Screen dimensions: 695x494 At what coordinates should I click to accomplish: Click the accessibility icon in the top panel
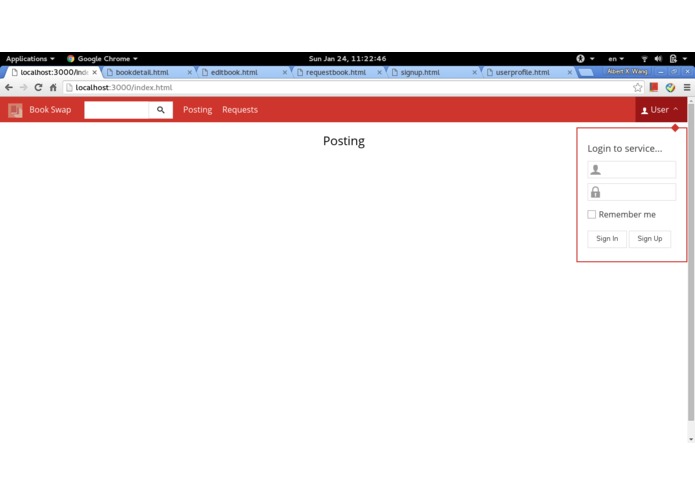click(x=580, y=58)
